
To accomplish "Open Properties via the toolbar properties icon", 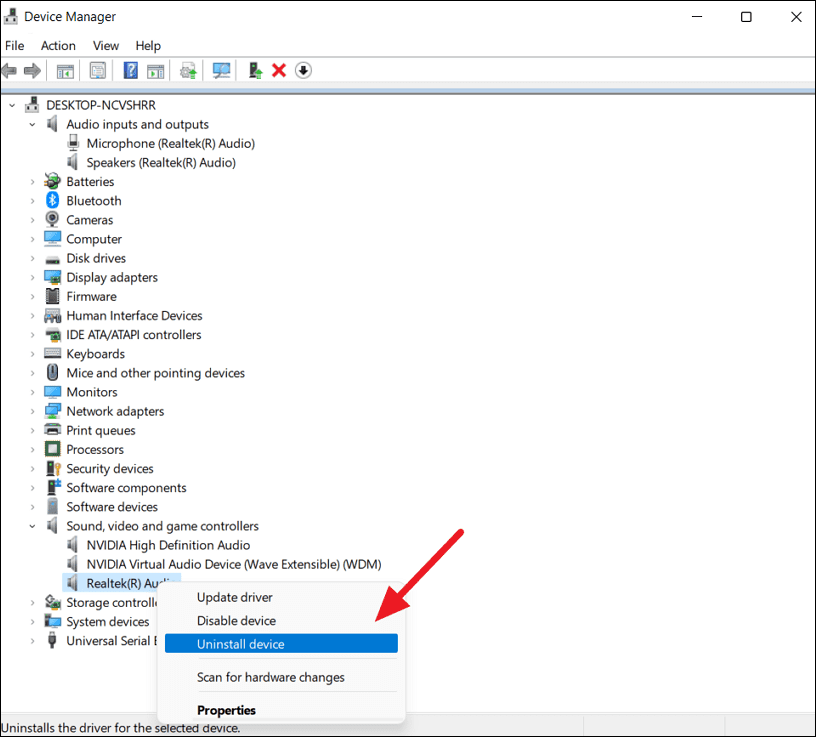I will point(97,70).
